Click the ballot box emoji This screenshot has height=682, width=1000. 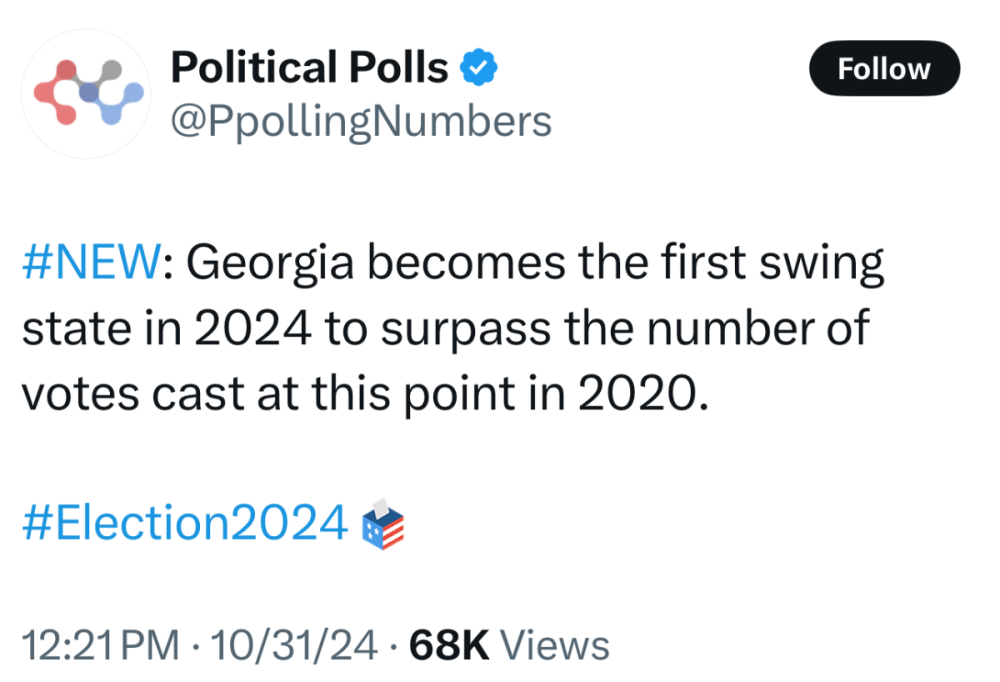point(382,523)
